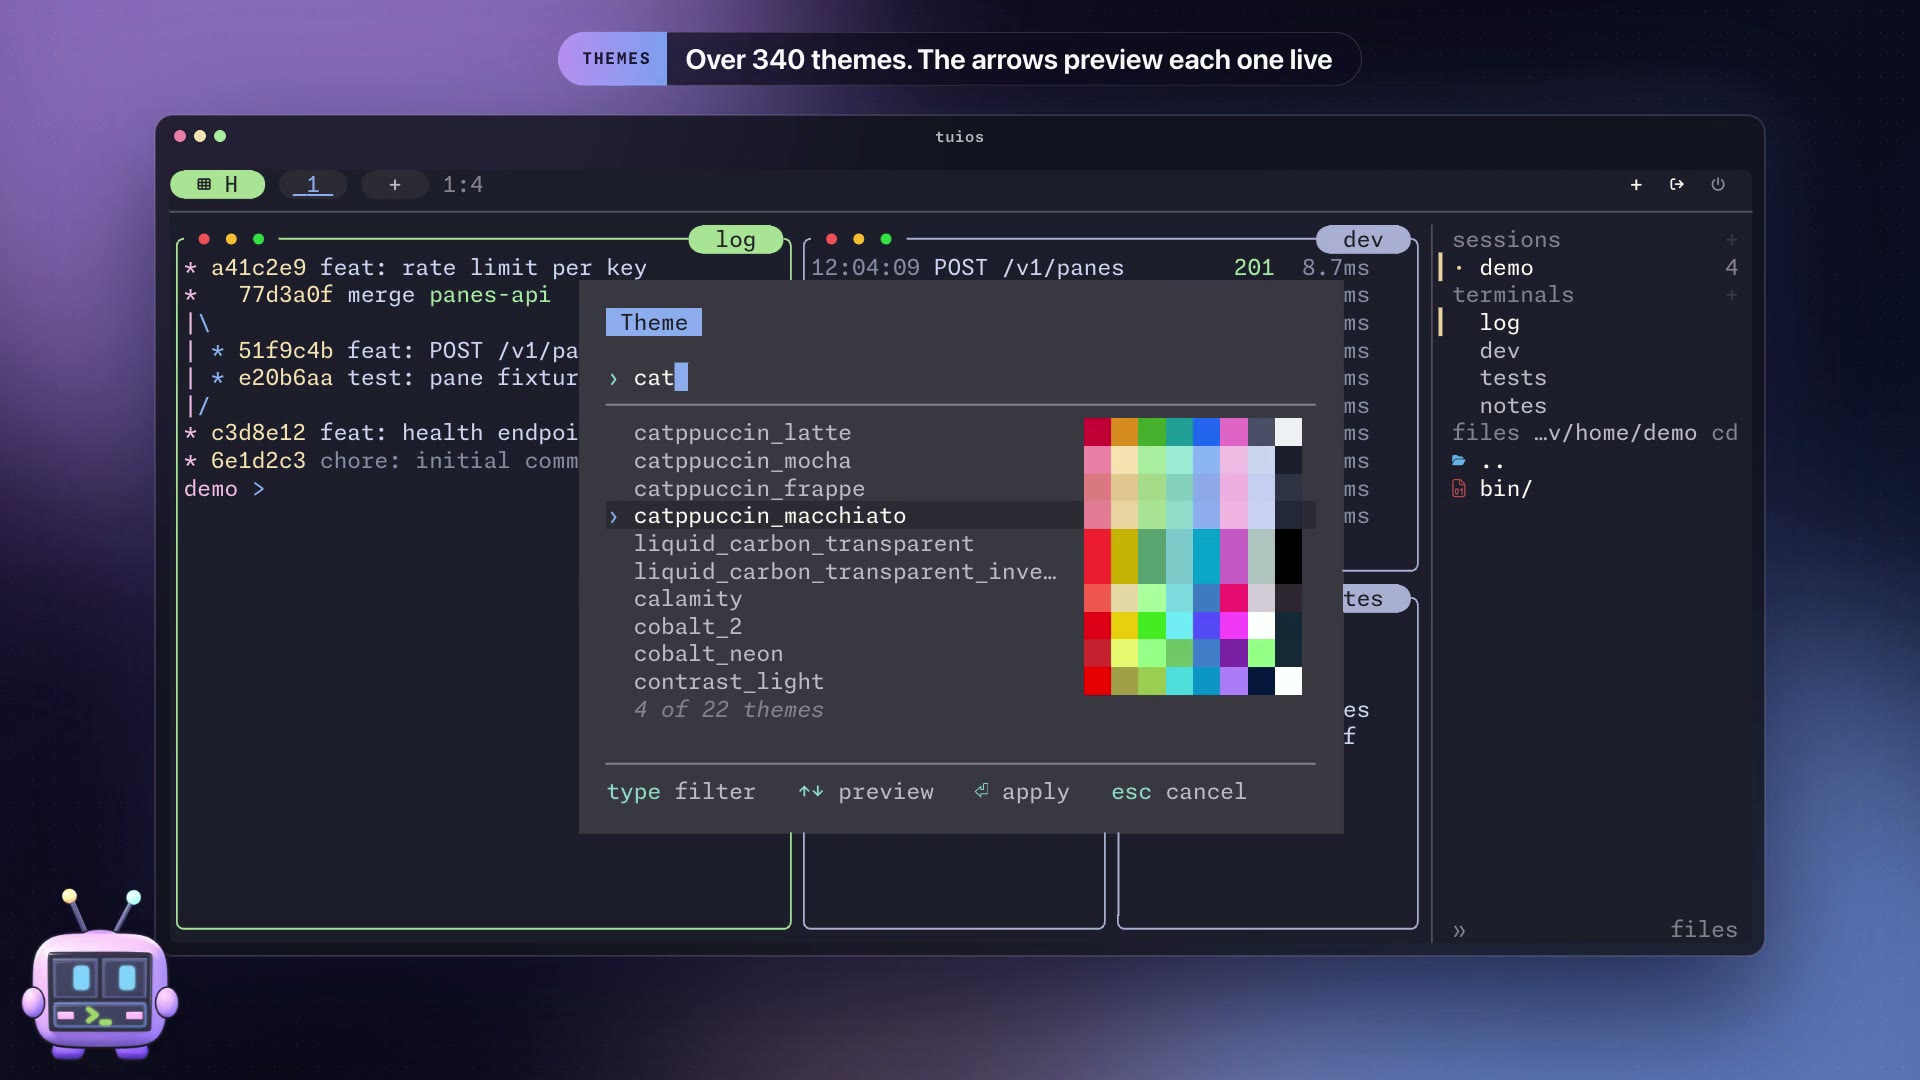The image size is (1920, 1080).
Task: Click the 1:4 workspace indicator
Action: (x=463, y=185)
